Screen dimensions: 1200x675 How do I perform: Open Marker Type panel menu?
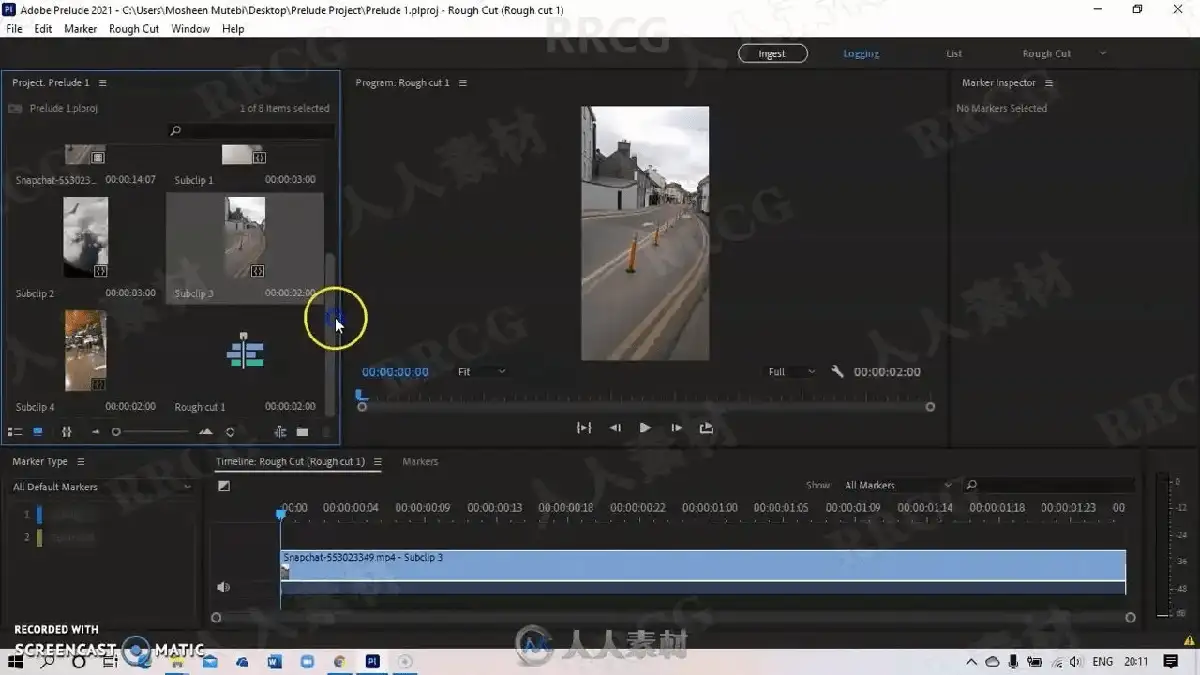pyautogui.click(x=81, y=462)
